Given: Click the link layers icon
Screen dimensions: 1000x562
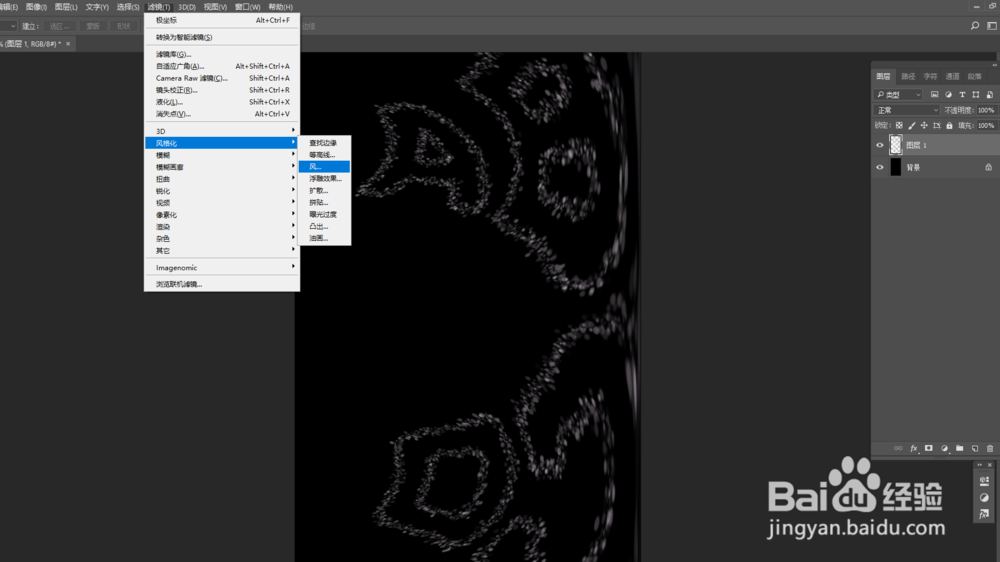Looking at the screenshot, I should [x=898, y=448].
